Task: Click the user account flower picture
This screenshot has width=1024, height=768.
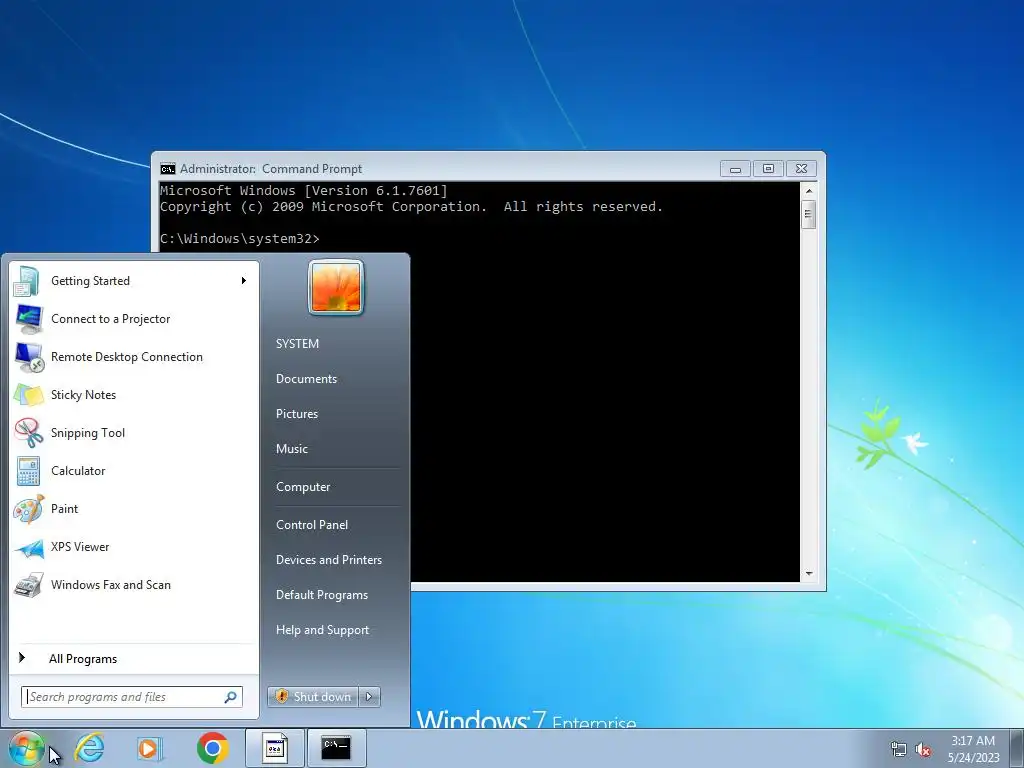Action: coord(336,287)
